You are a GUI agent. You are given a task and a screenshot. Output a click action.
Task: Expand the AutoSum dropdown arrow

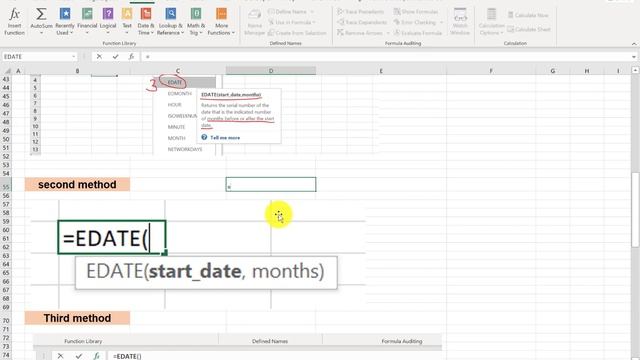pyautogui.click(x=41, y=33)
